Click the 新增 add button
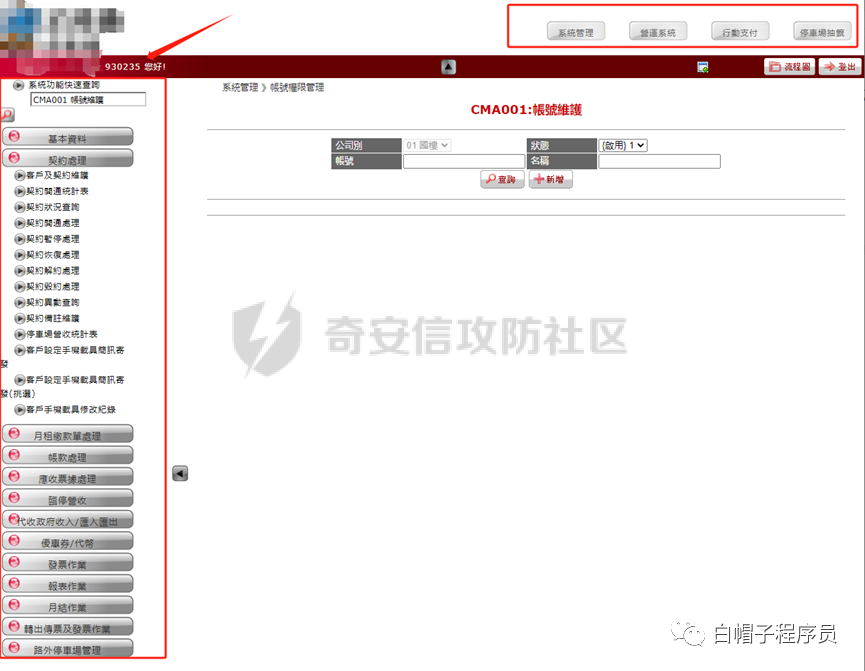Viewport: 865px width, 671px height. [551, 179]
